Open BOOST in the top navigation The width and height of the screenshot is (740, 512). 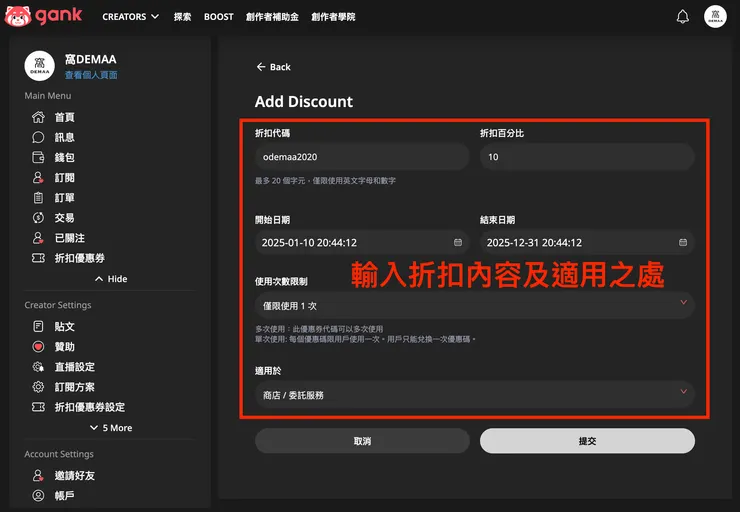(219, 17)
